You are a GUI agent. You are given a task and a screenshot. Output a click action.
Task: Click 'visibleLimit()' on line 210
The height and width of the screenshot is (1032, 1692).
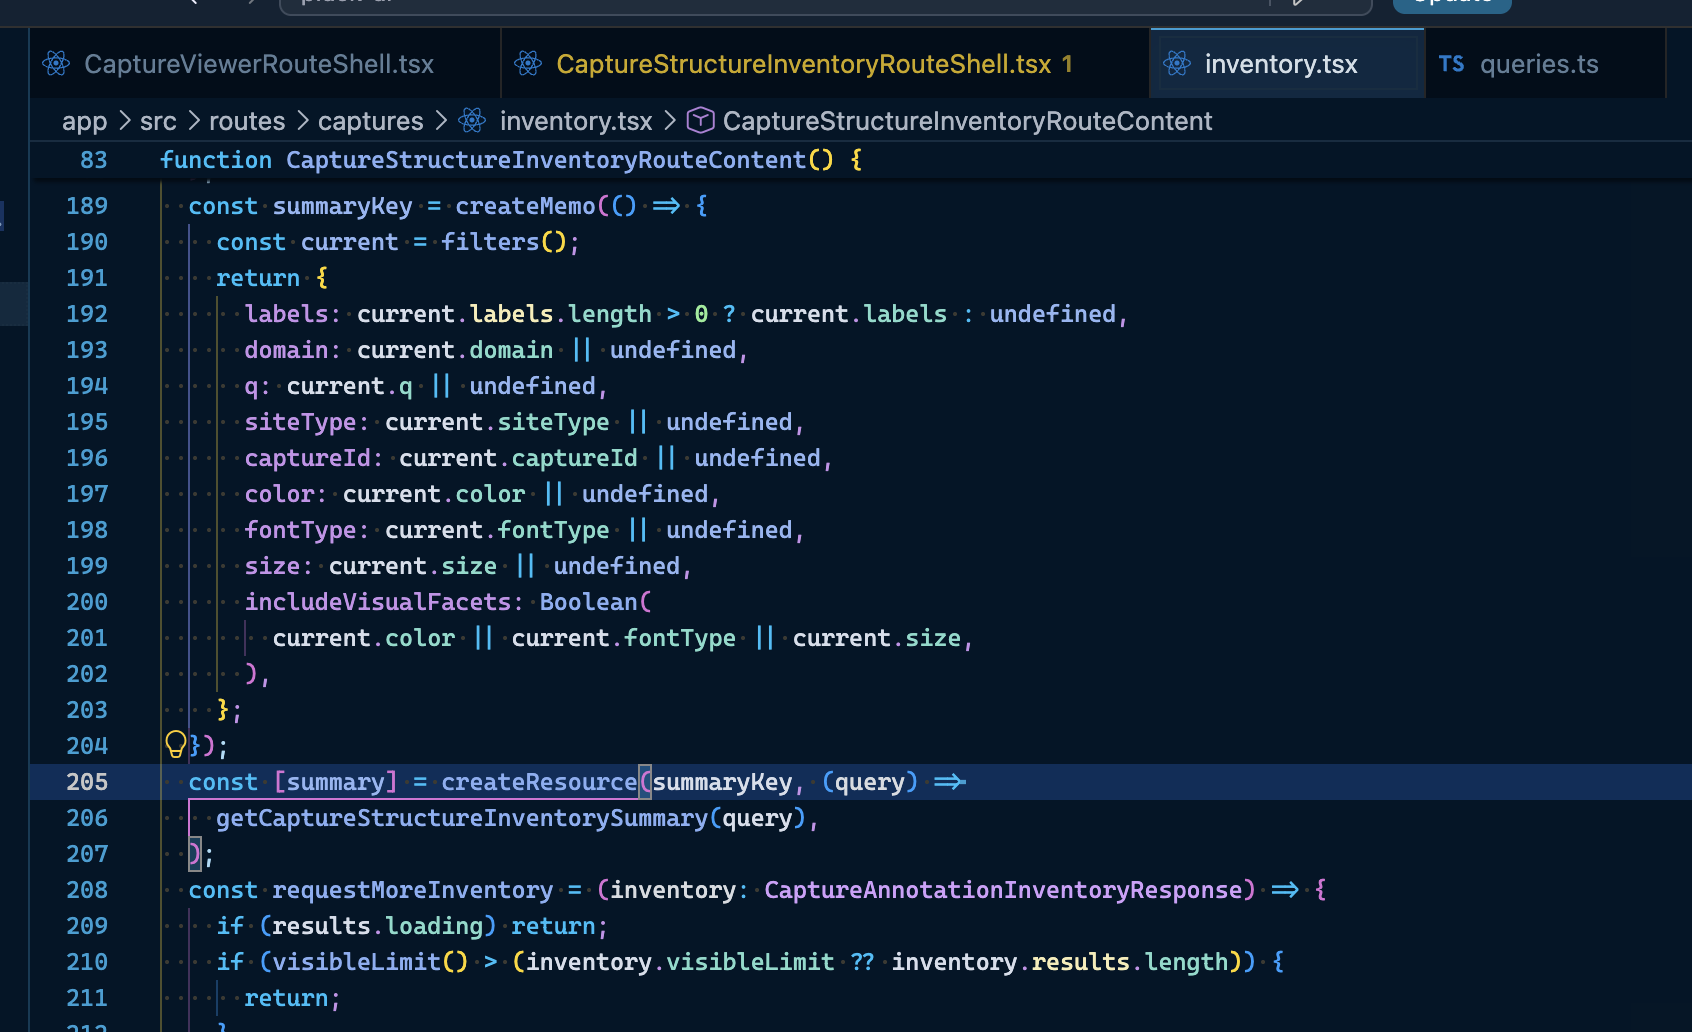point(370,962)
